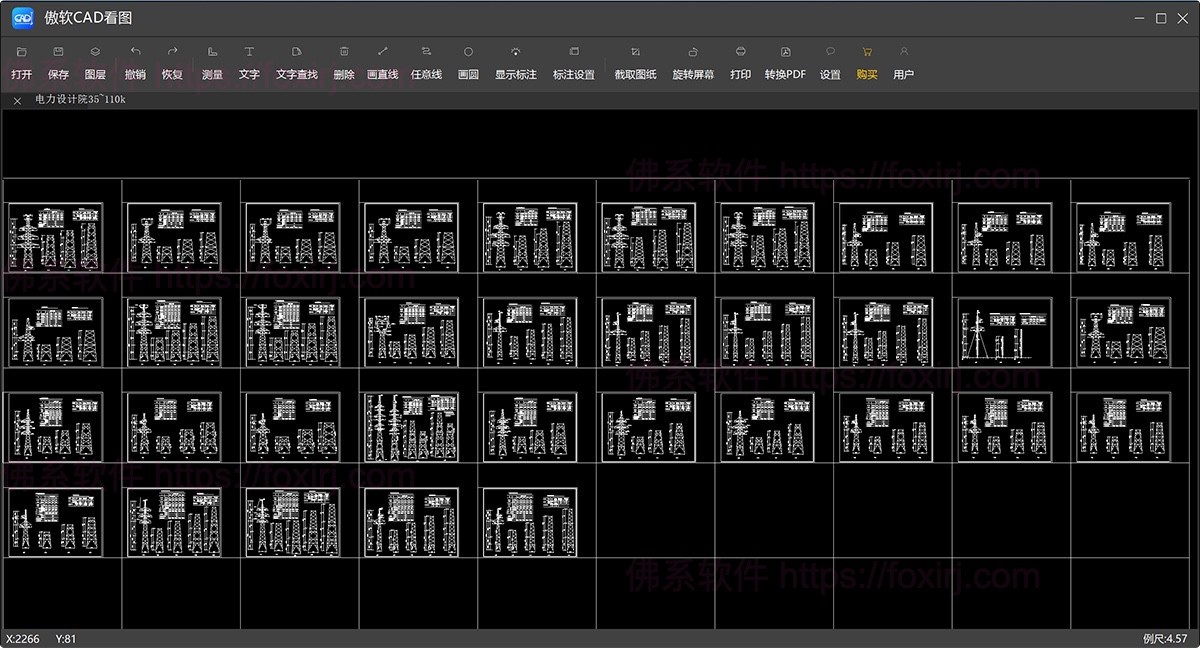
Task: Click the orange 购买 purchase link
Action: point(866,62)
